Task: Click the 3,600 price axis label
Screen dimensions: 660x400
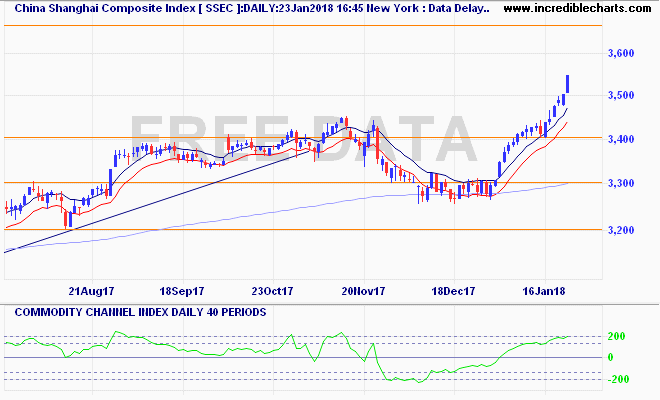Action: coord(621,53)
